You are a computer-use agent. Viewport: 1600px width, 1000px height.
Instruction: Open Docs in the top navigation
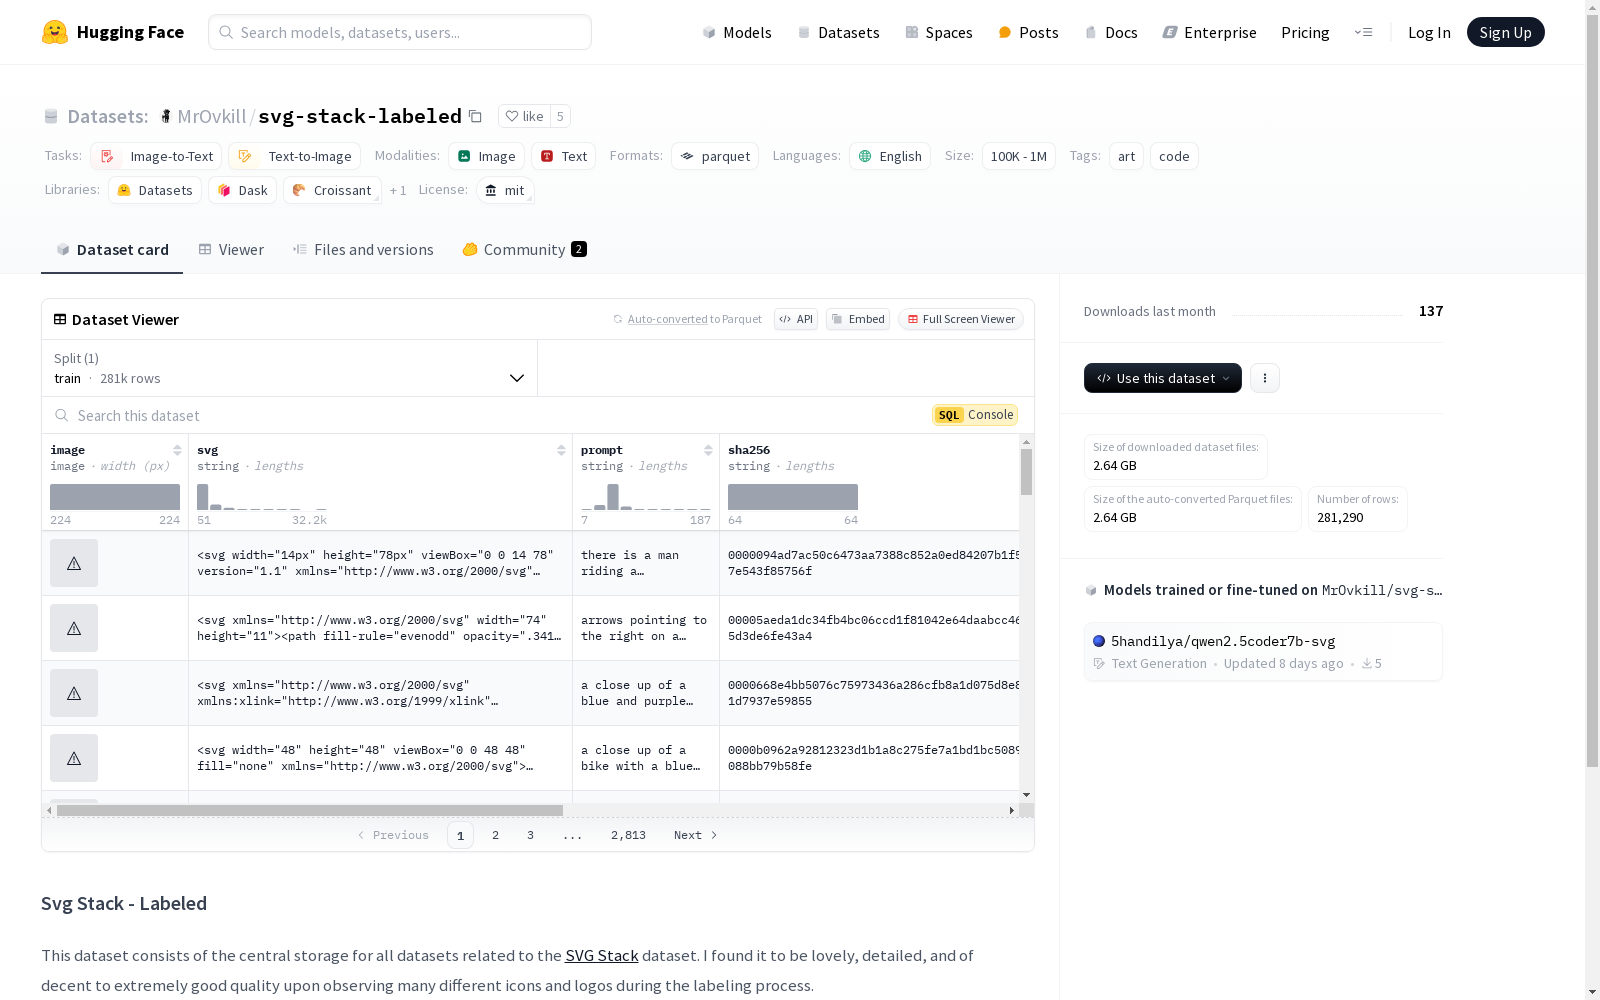pyautogui.click(x=1111, y=32)
